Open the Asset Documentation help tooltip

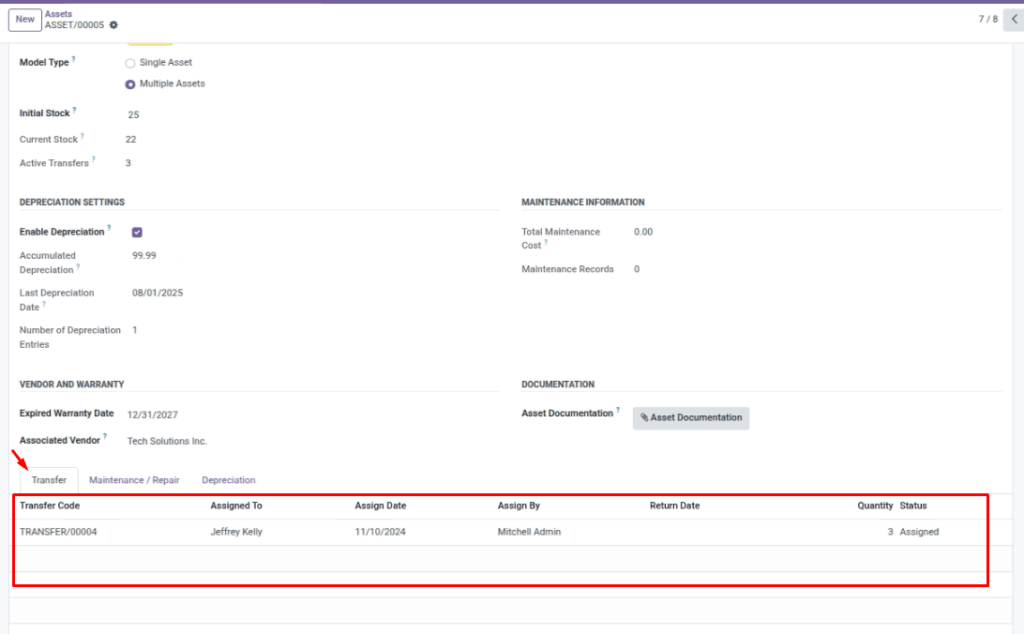pyautogui.click(x=618, y=409)
